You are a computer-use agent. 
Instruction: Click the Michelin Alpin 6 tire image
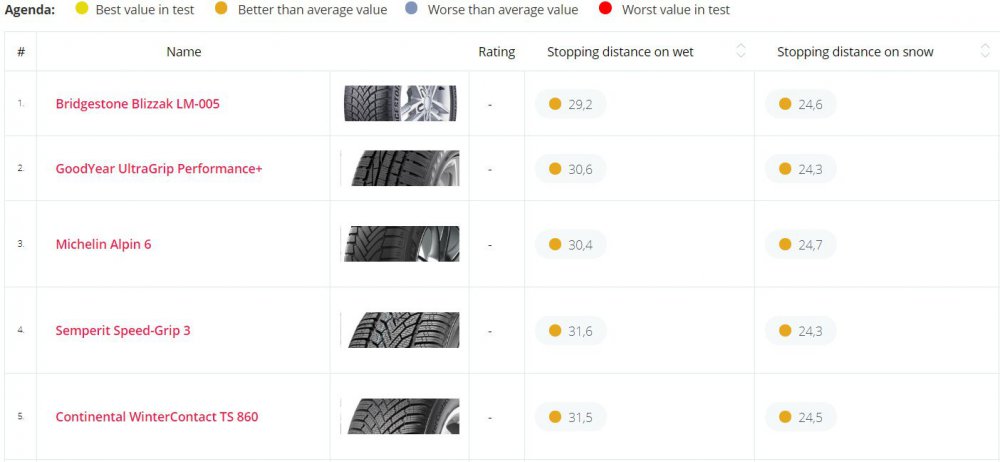coord(400,244)
